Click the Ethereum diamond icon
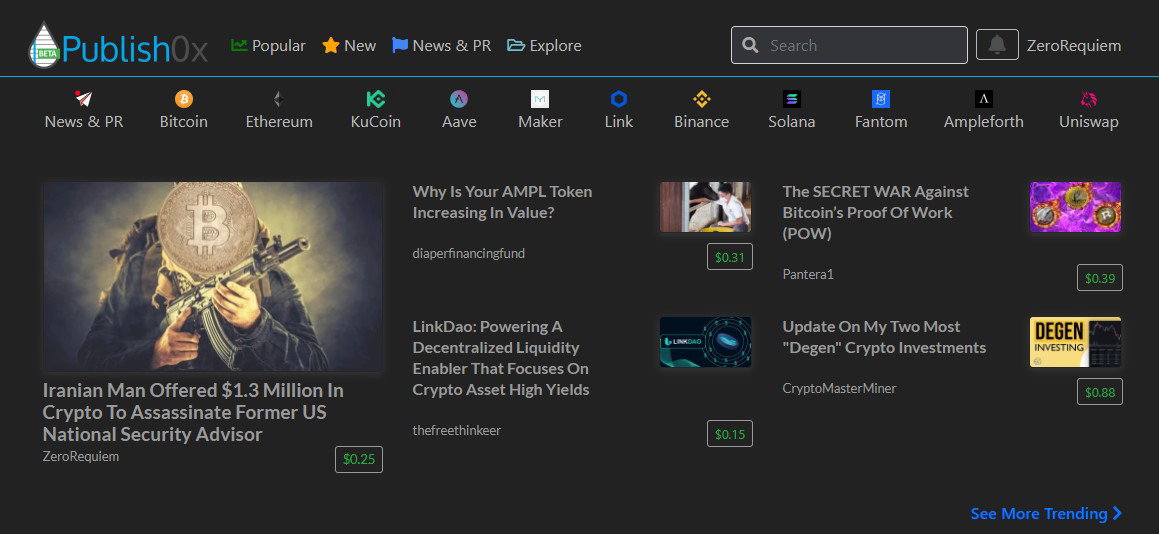Viewport: 1159px width, 534px height. [279, 99]
